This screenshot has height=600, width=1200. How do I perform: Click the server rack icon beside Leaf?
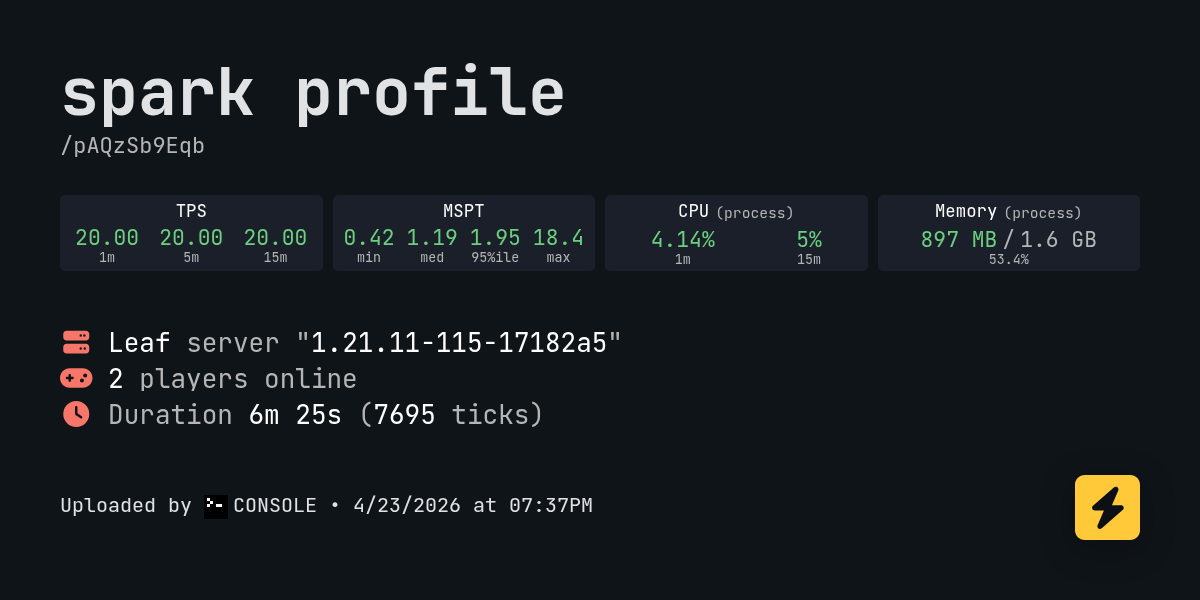pos(76,343)
